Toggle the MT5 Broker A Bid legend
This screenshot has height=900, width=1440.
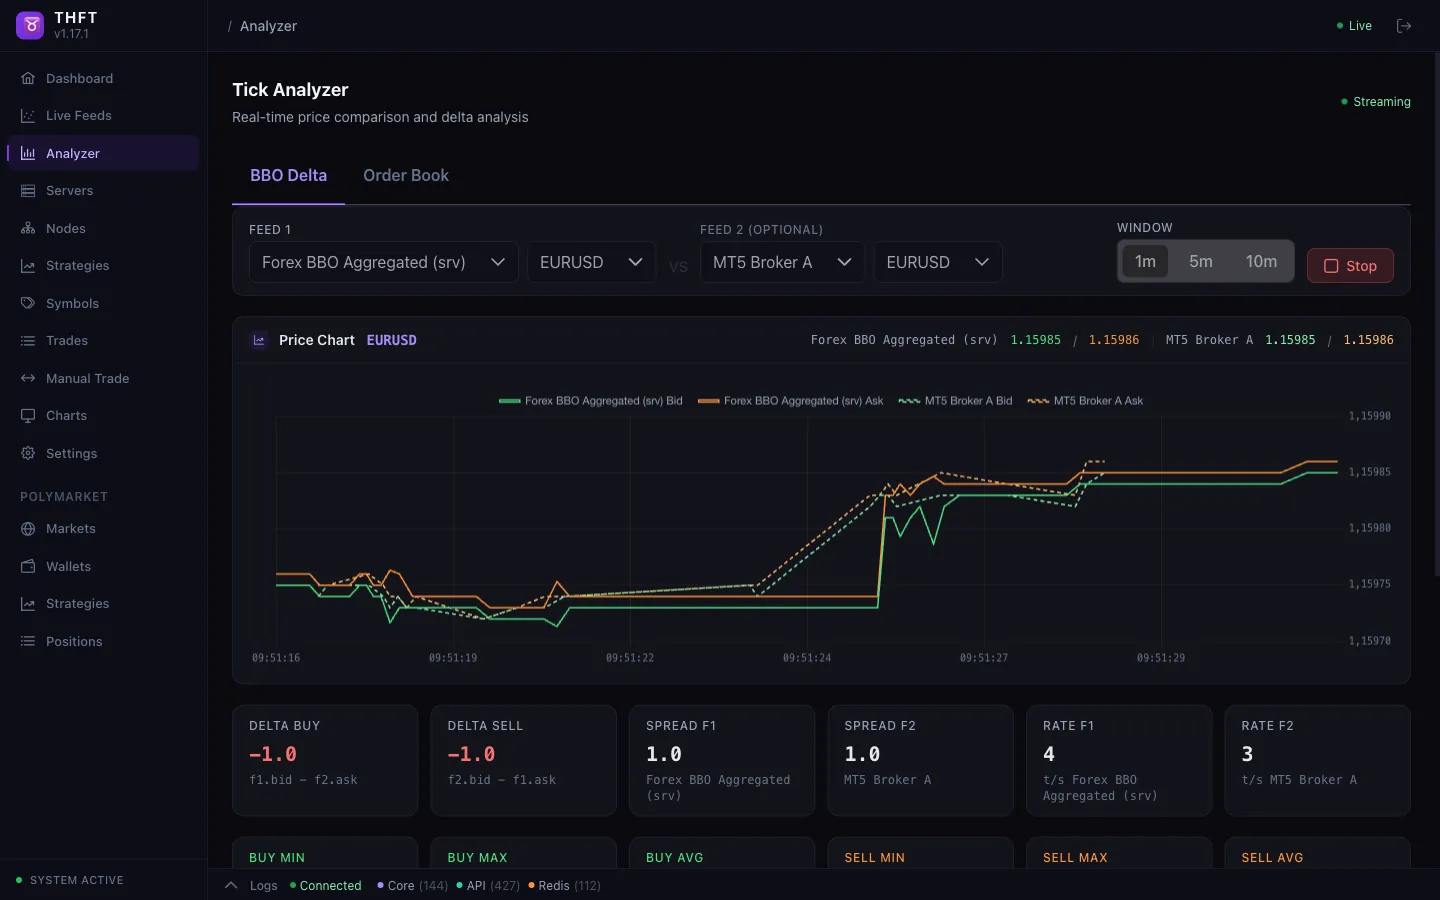(955, 401)
